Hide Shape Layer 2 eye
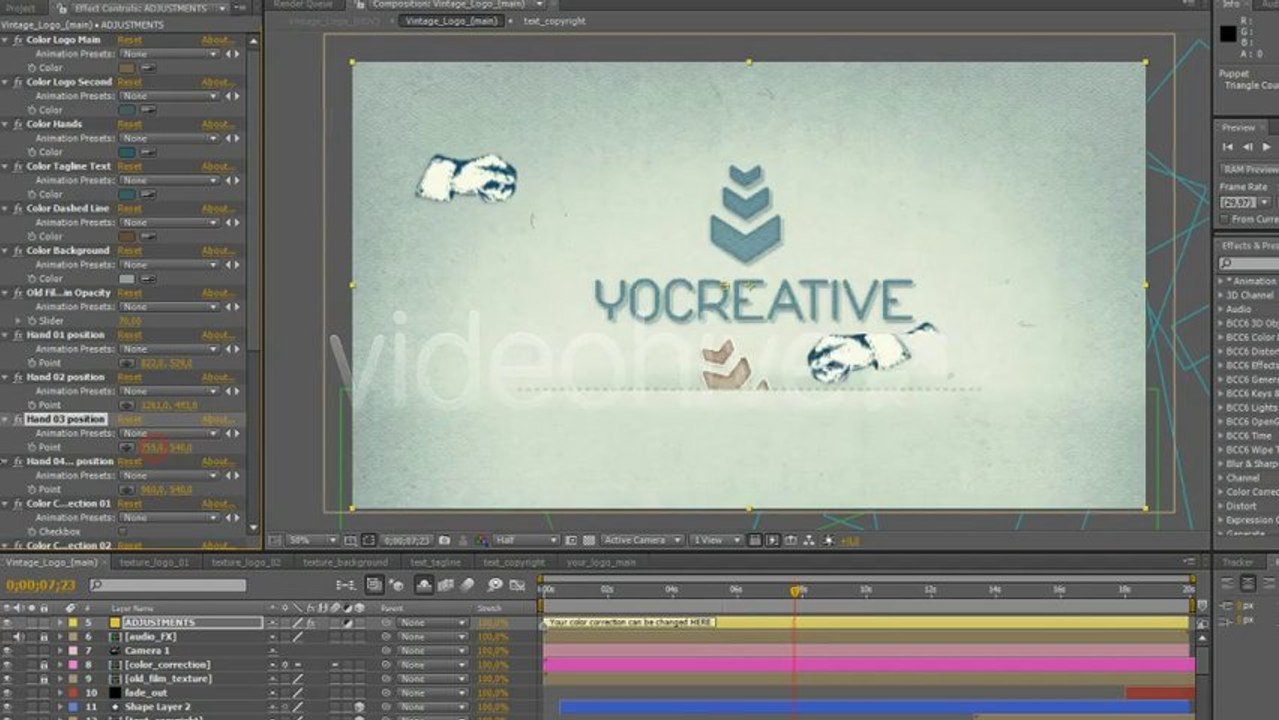 point(8,706)
